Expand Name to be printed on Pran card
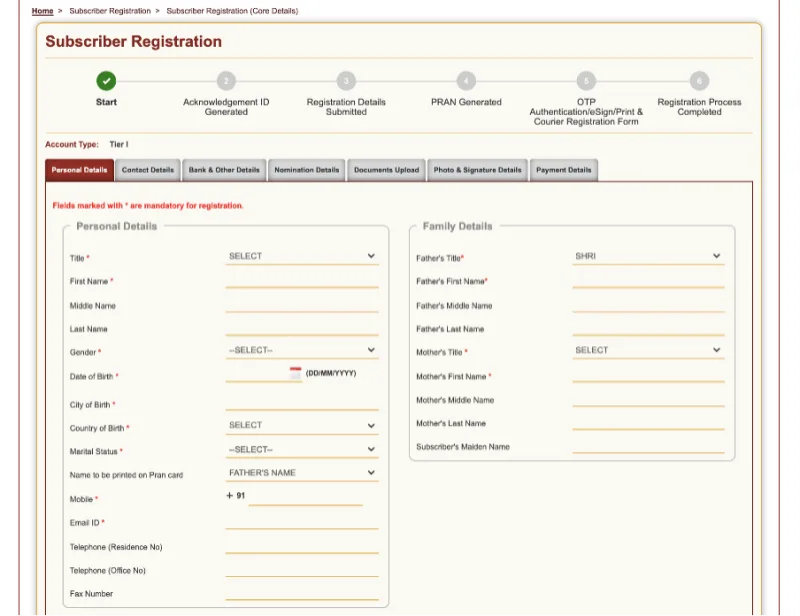This screenshot has width=800, height=616. point(301,473)
